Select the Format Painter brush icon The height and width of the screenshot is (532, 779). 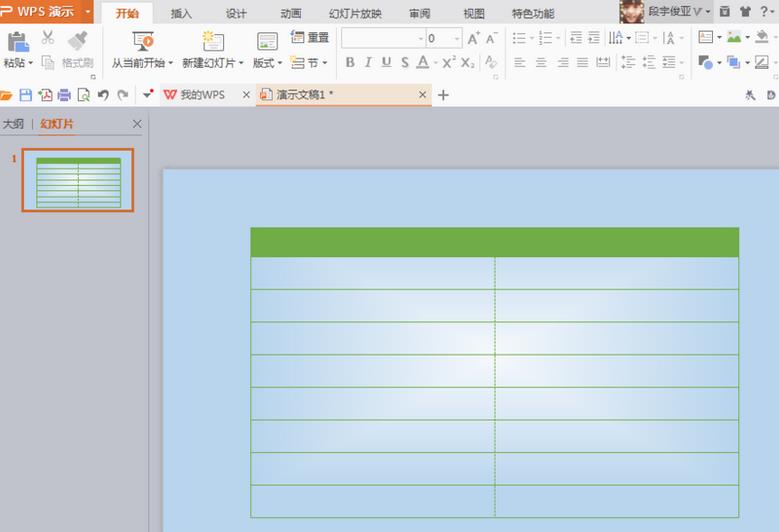(x=78, y=41)
